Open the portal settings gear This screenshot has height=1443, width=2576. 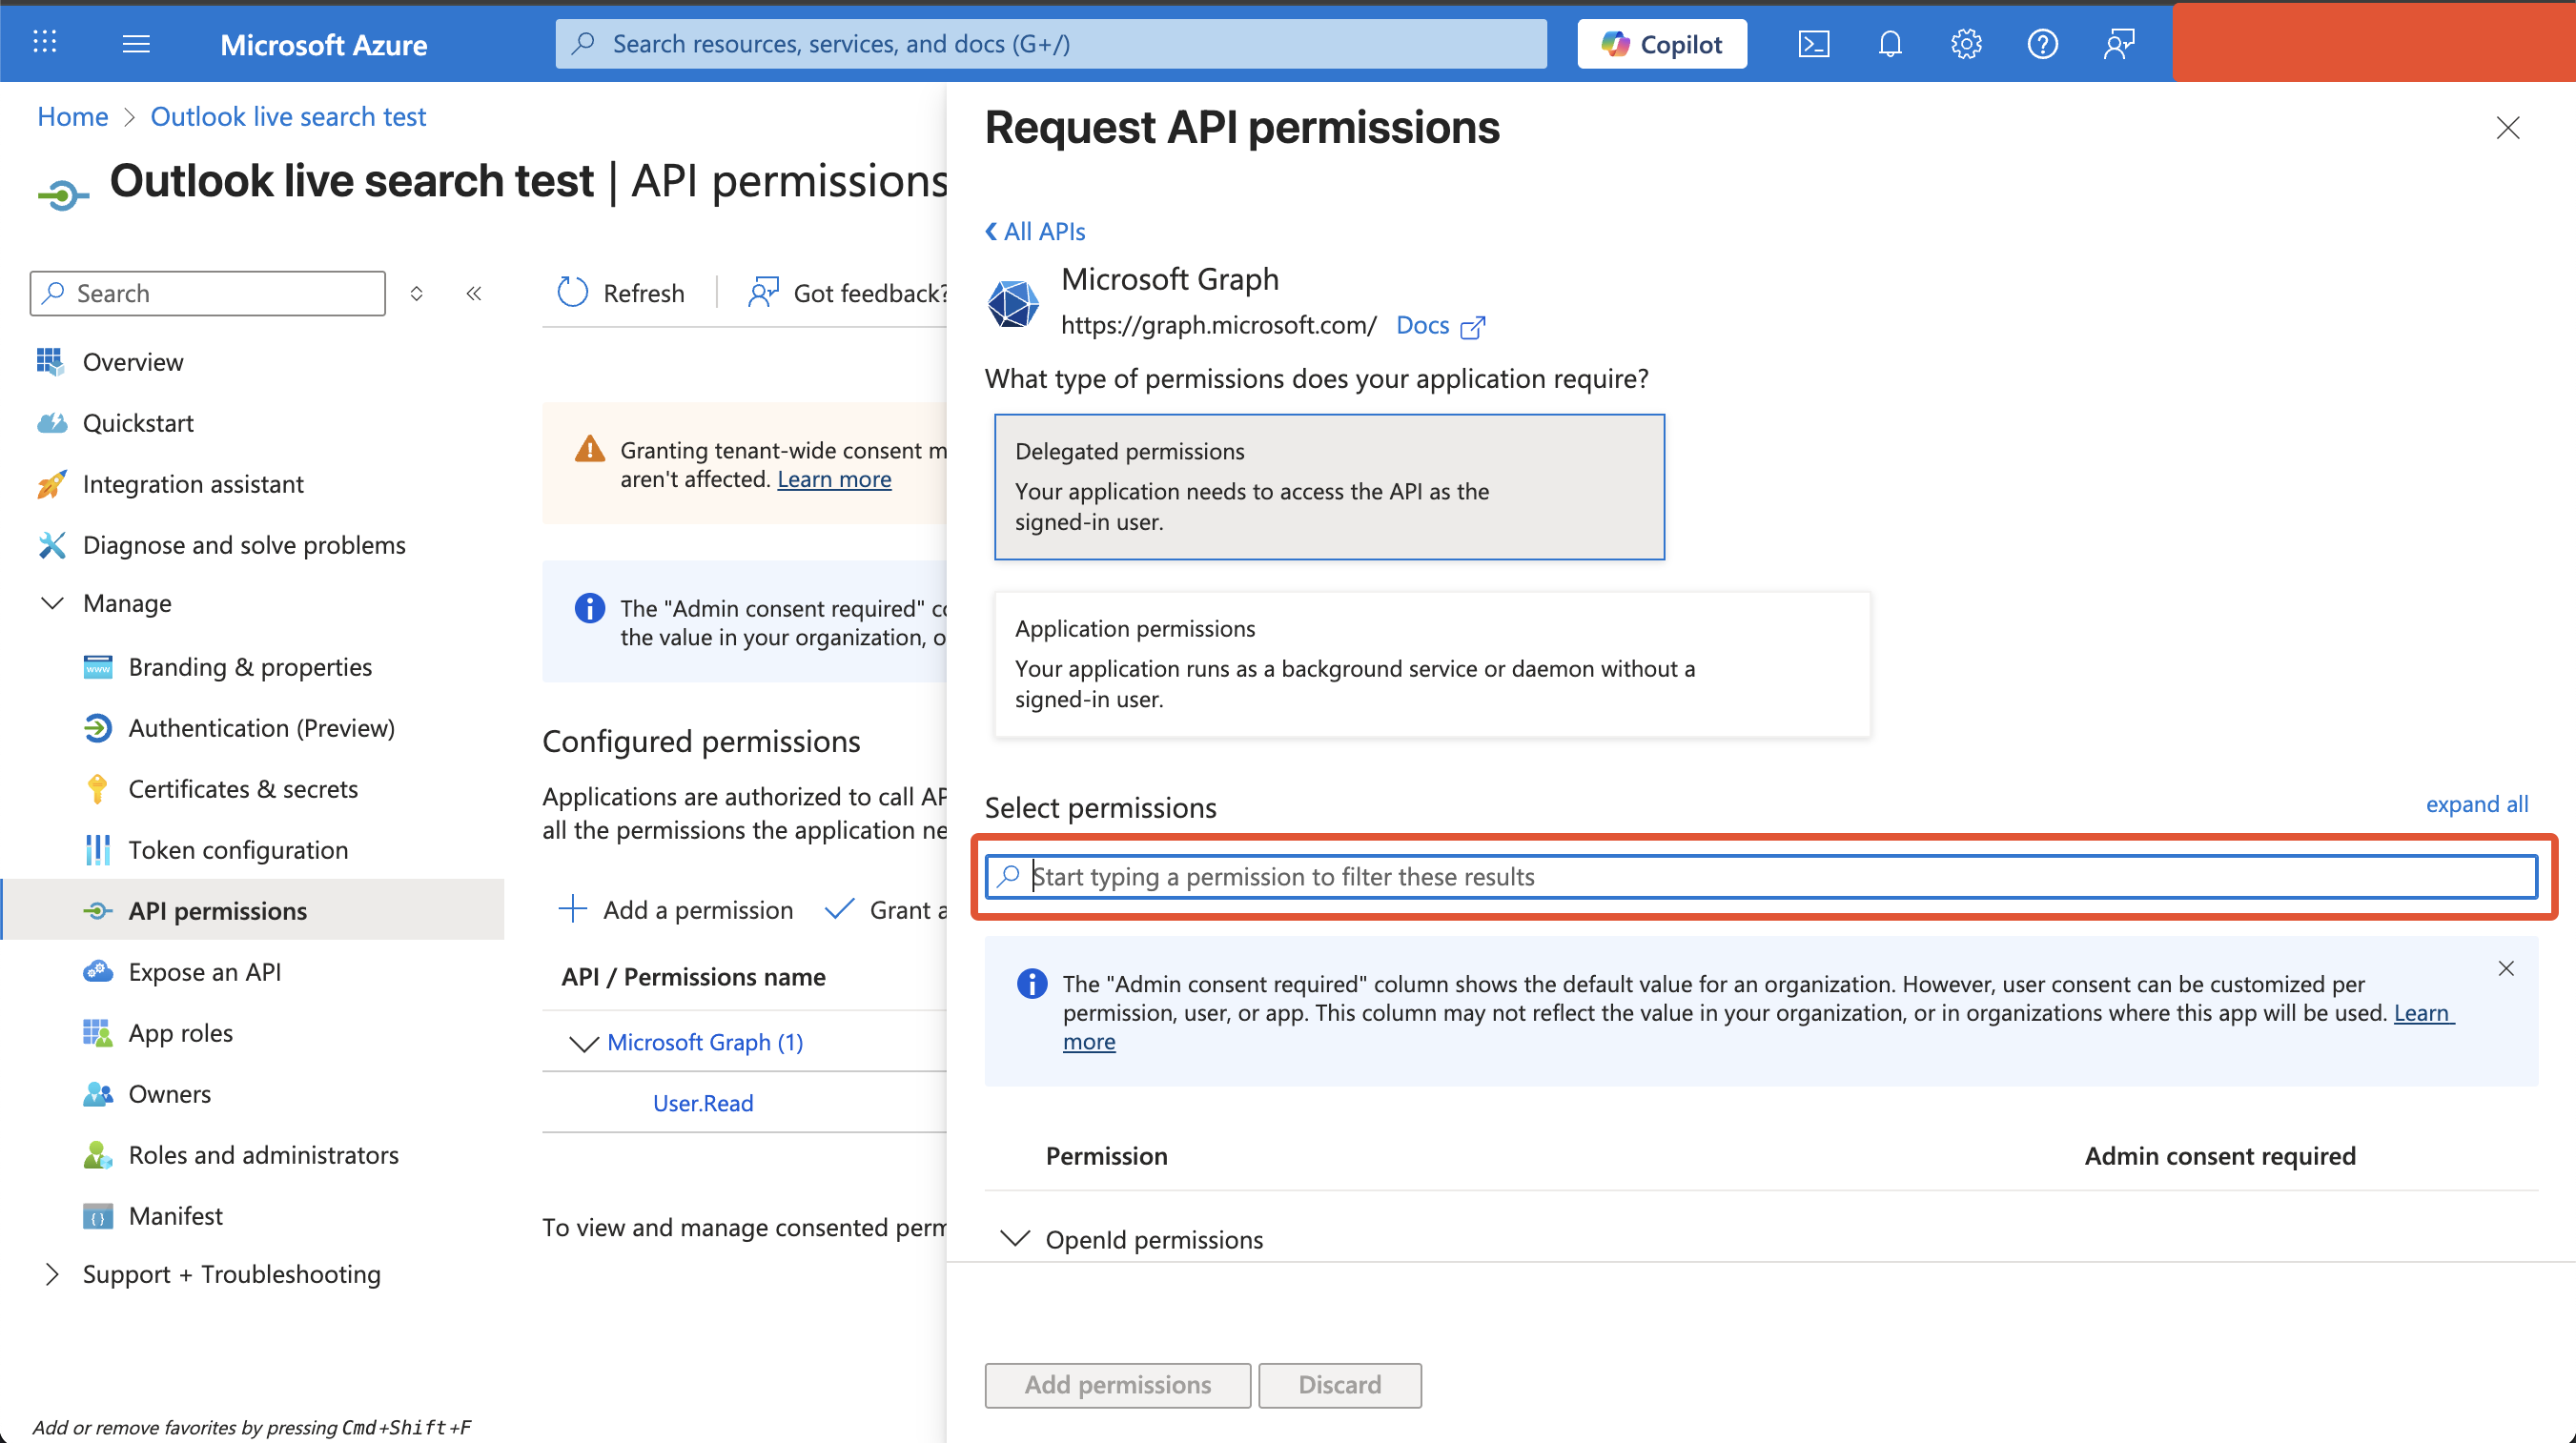tap(1965, 44)
